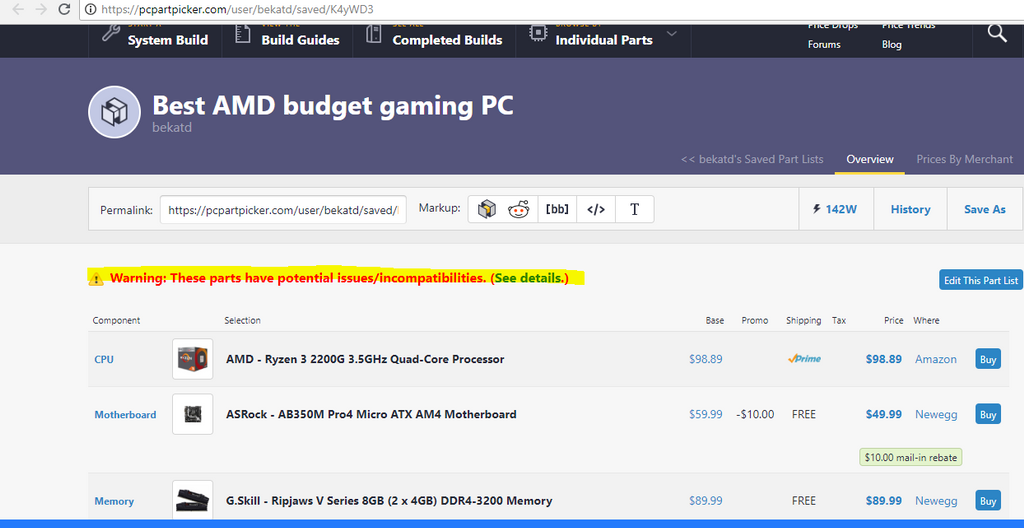View the 142W wattage estimate
Screen dimensions: 1024x528
pyautogui.click(x=836, y=209)
